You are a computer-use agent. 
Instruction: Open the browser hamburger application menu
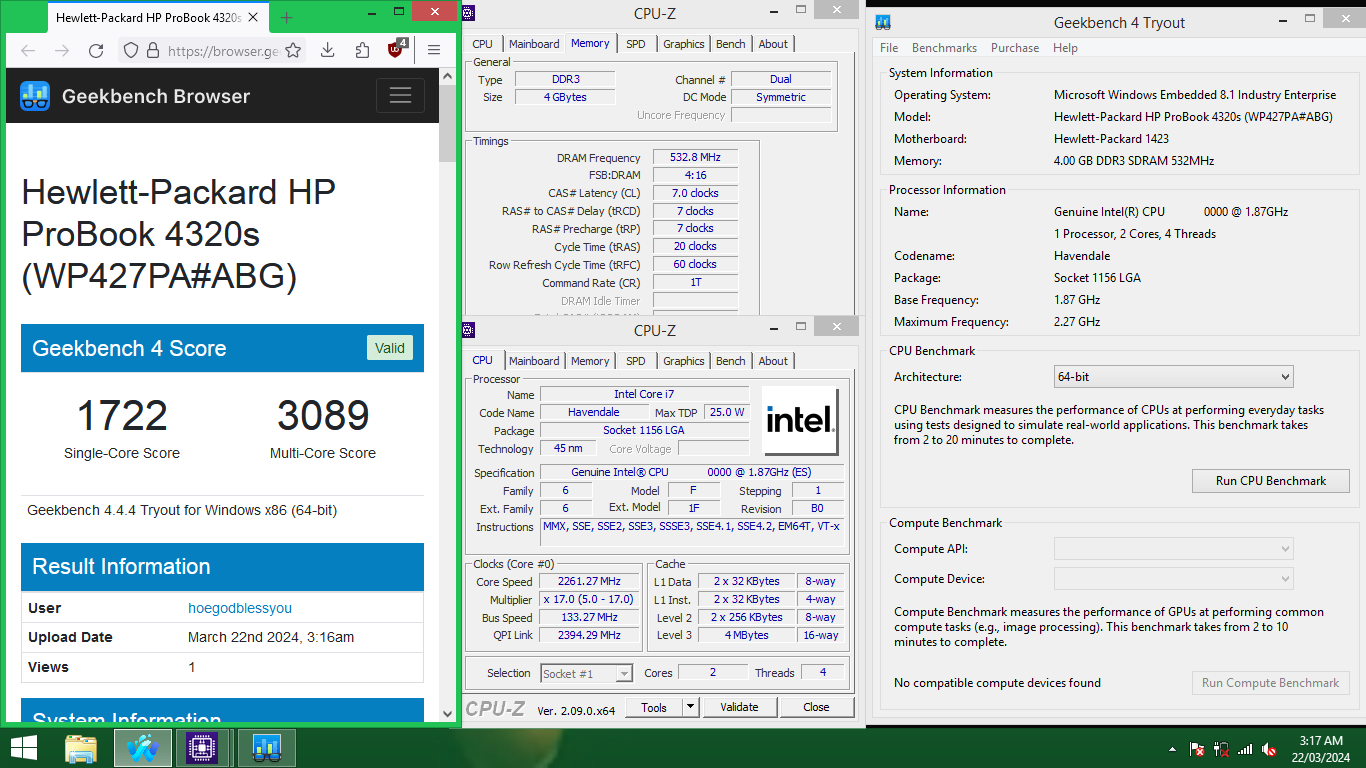(x=434, y=51)
